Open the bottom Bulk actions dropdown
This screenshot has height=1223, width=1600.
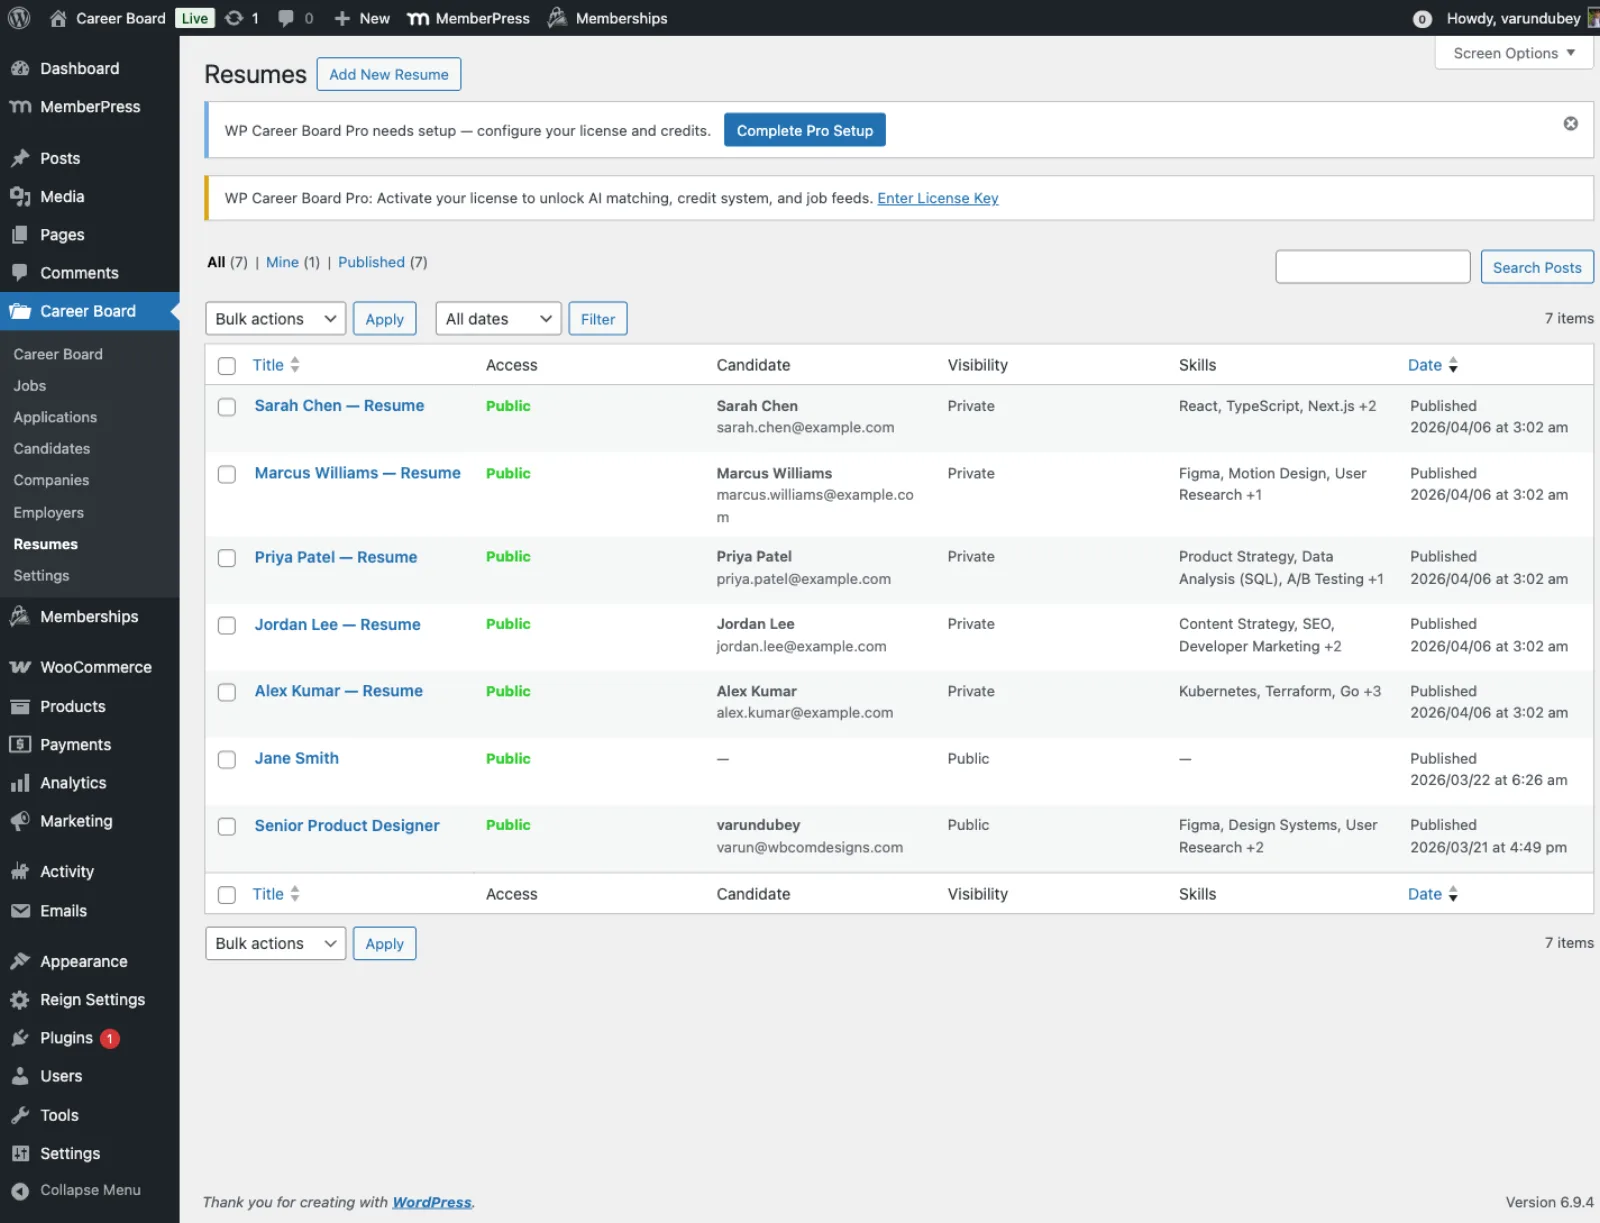click(276, 943)
